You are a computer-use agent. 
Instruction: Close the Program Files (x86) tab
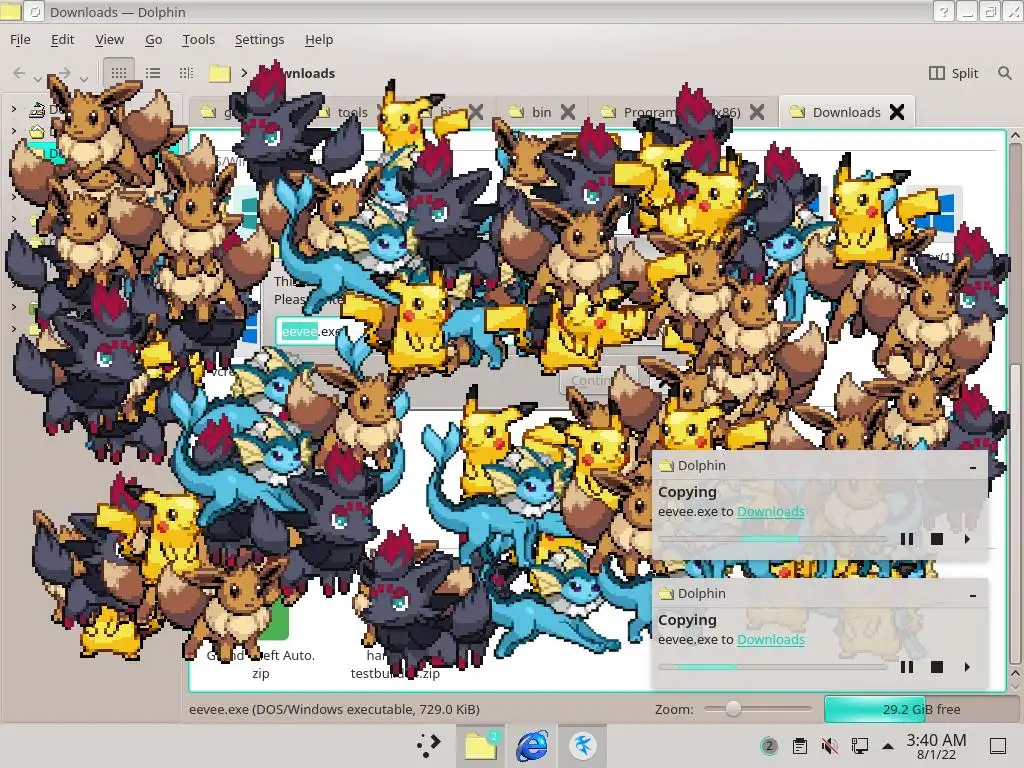757,112
